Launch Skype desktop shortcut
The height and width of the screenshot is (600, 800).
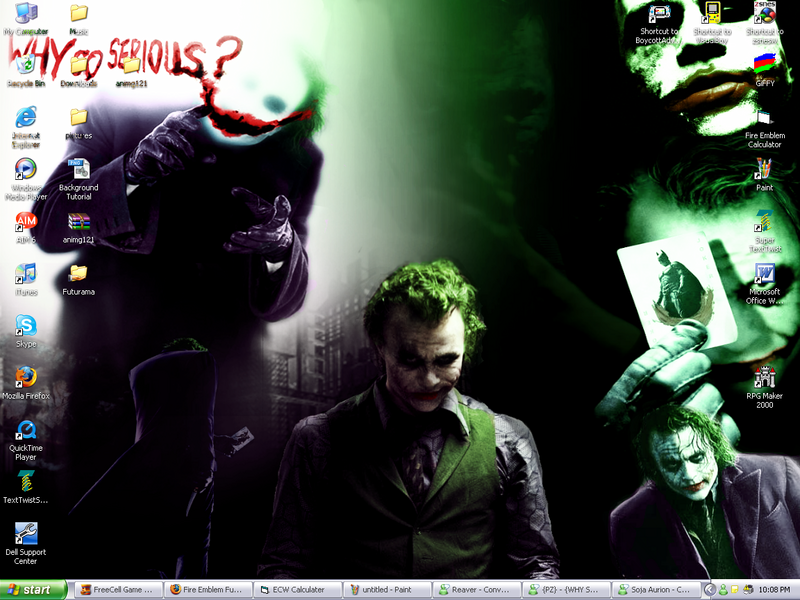(26, 326)
